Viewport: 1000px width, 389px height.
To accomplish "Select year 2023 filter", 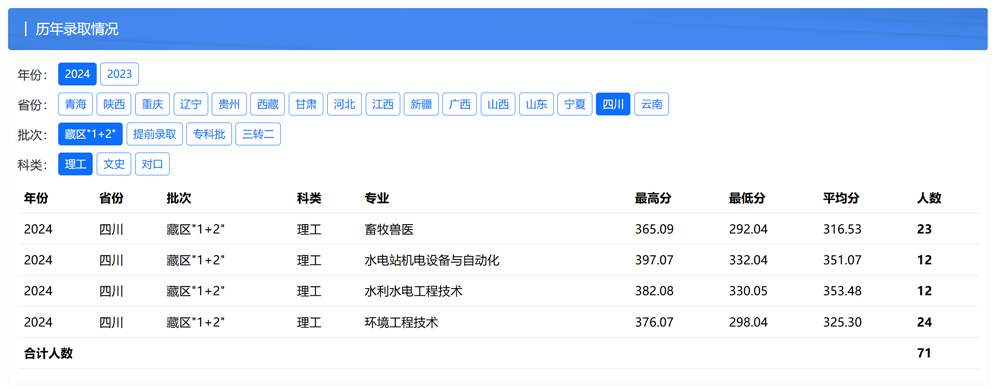I will [x=119, y=74].
